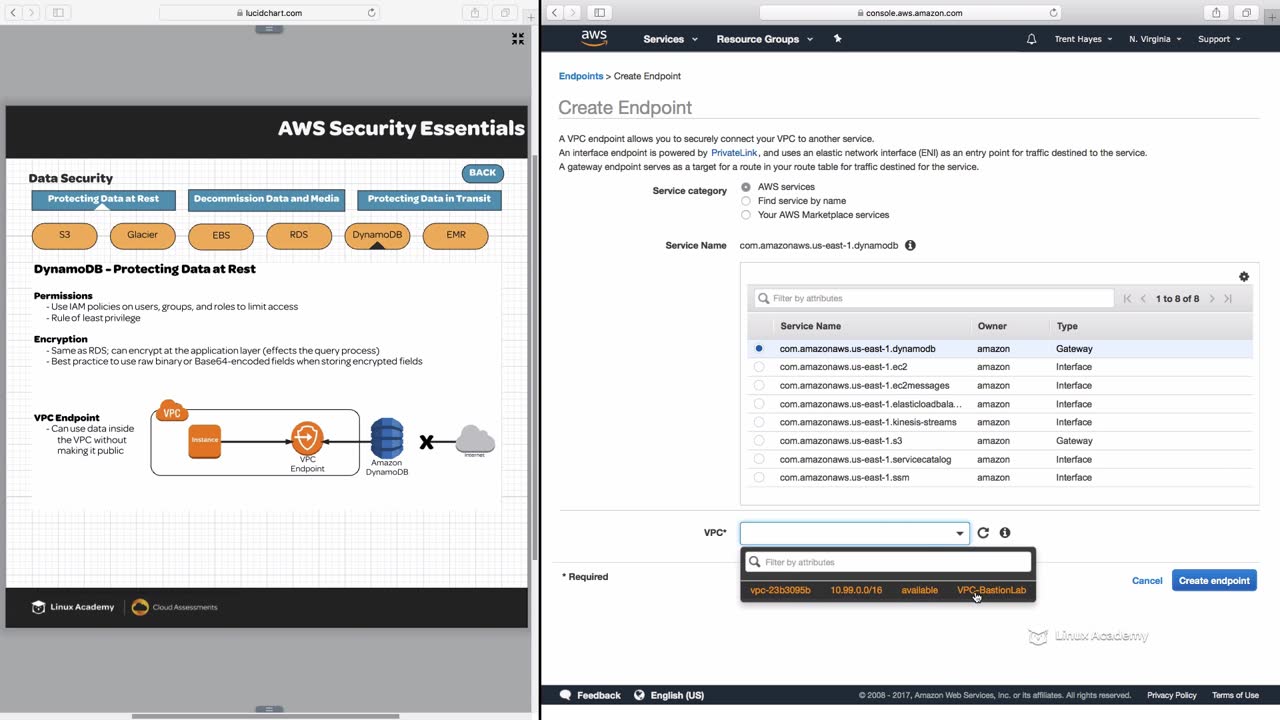Toggle sidebar in the Lucidchart browser window
Viewport: 1280px width, 720px height.
coord(58,13)
